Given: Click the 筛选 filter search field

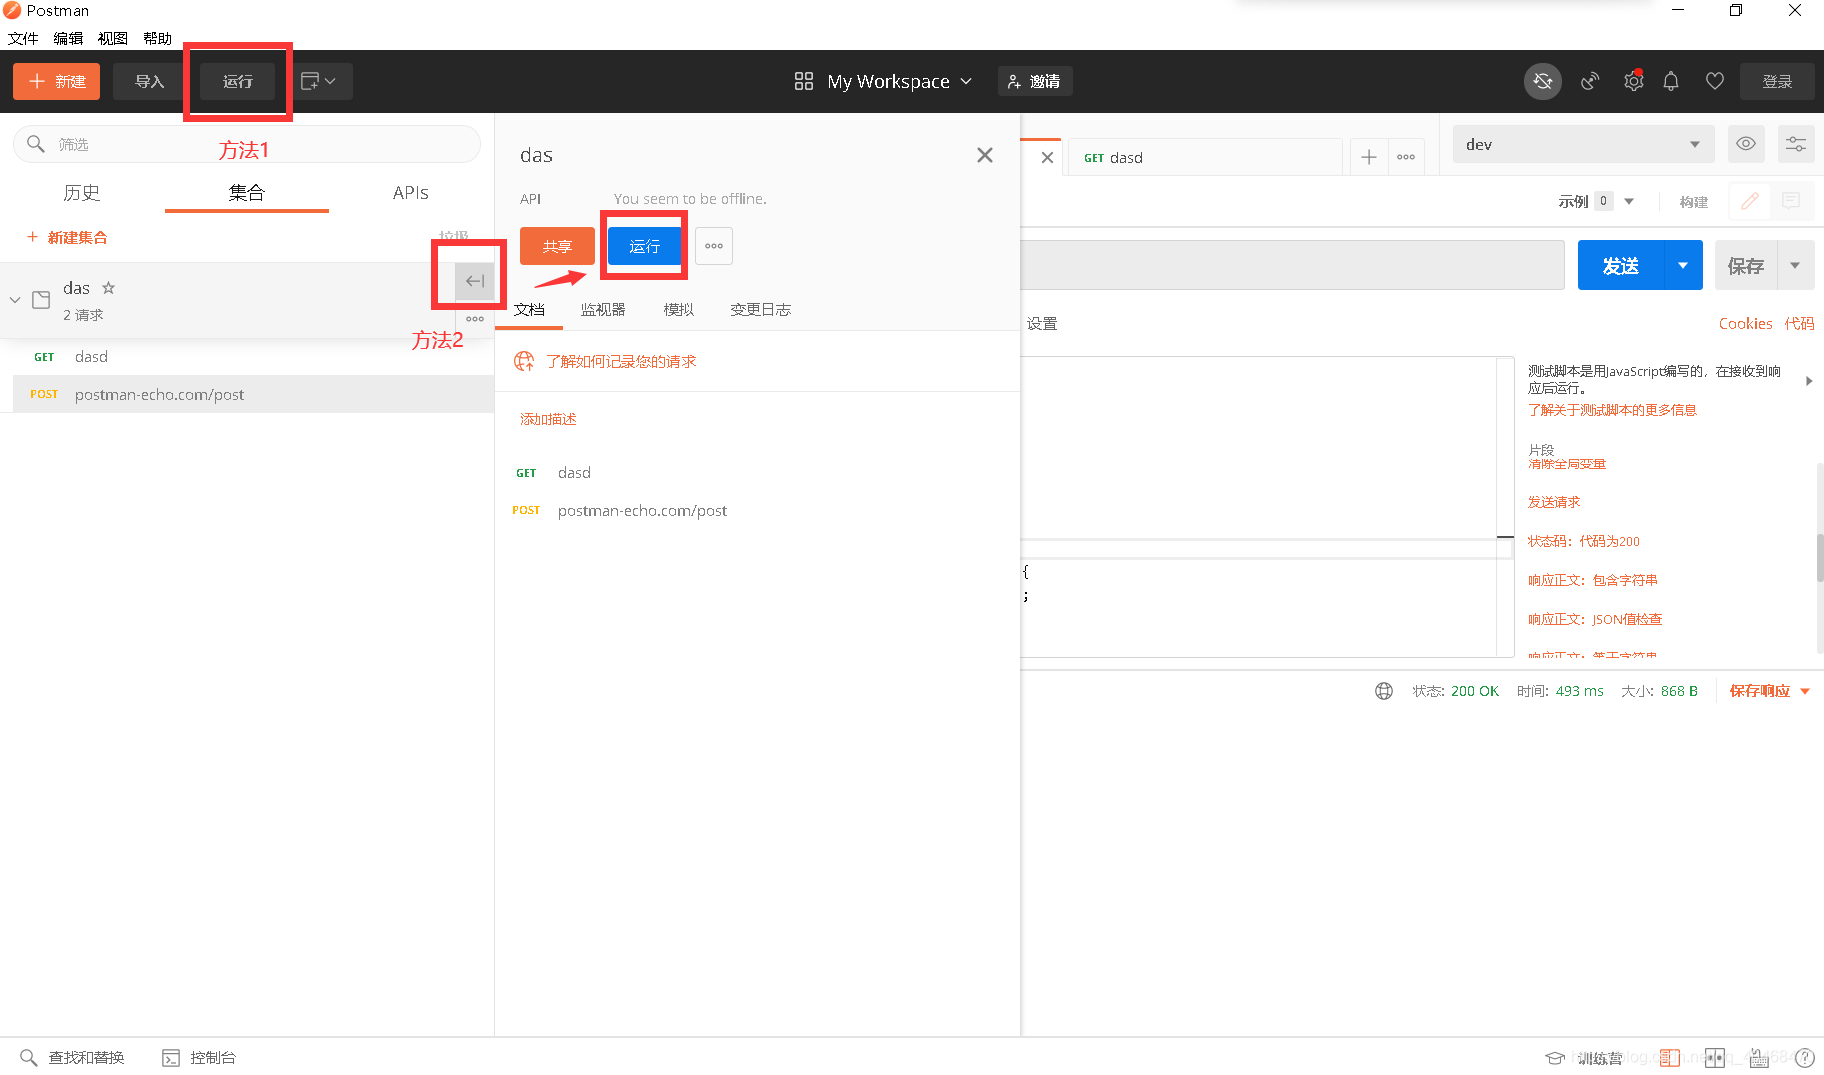Looking at the screenshot, I should (x=247, y=144).
